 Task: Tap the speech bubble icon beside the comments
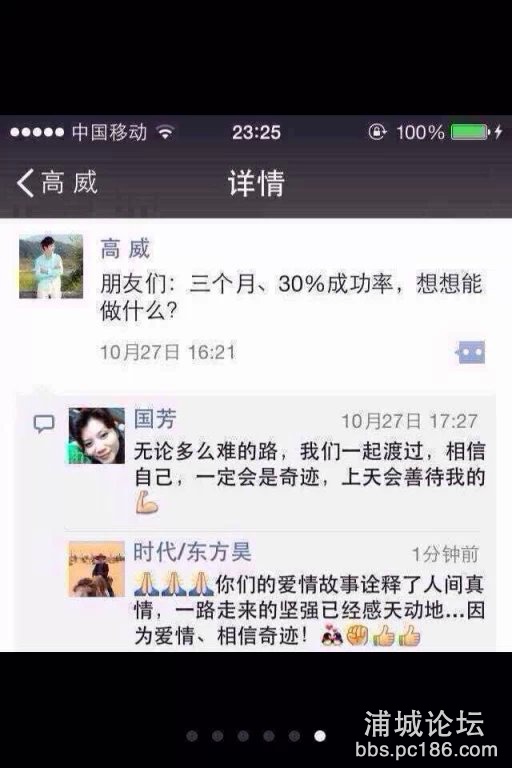point(44,424)
